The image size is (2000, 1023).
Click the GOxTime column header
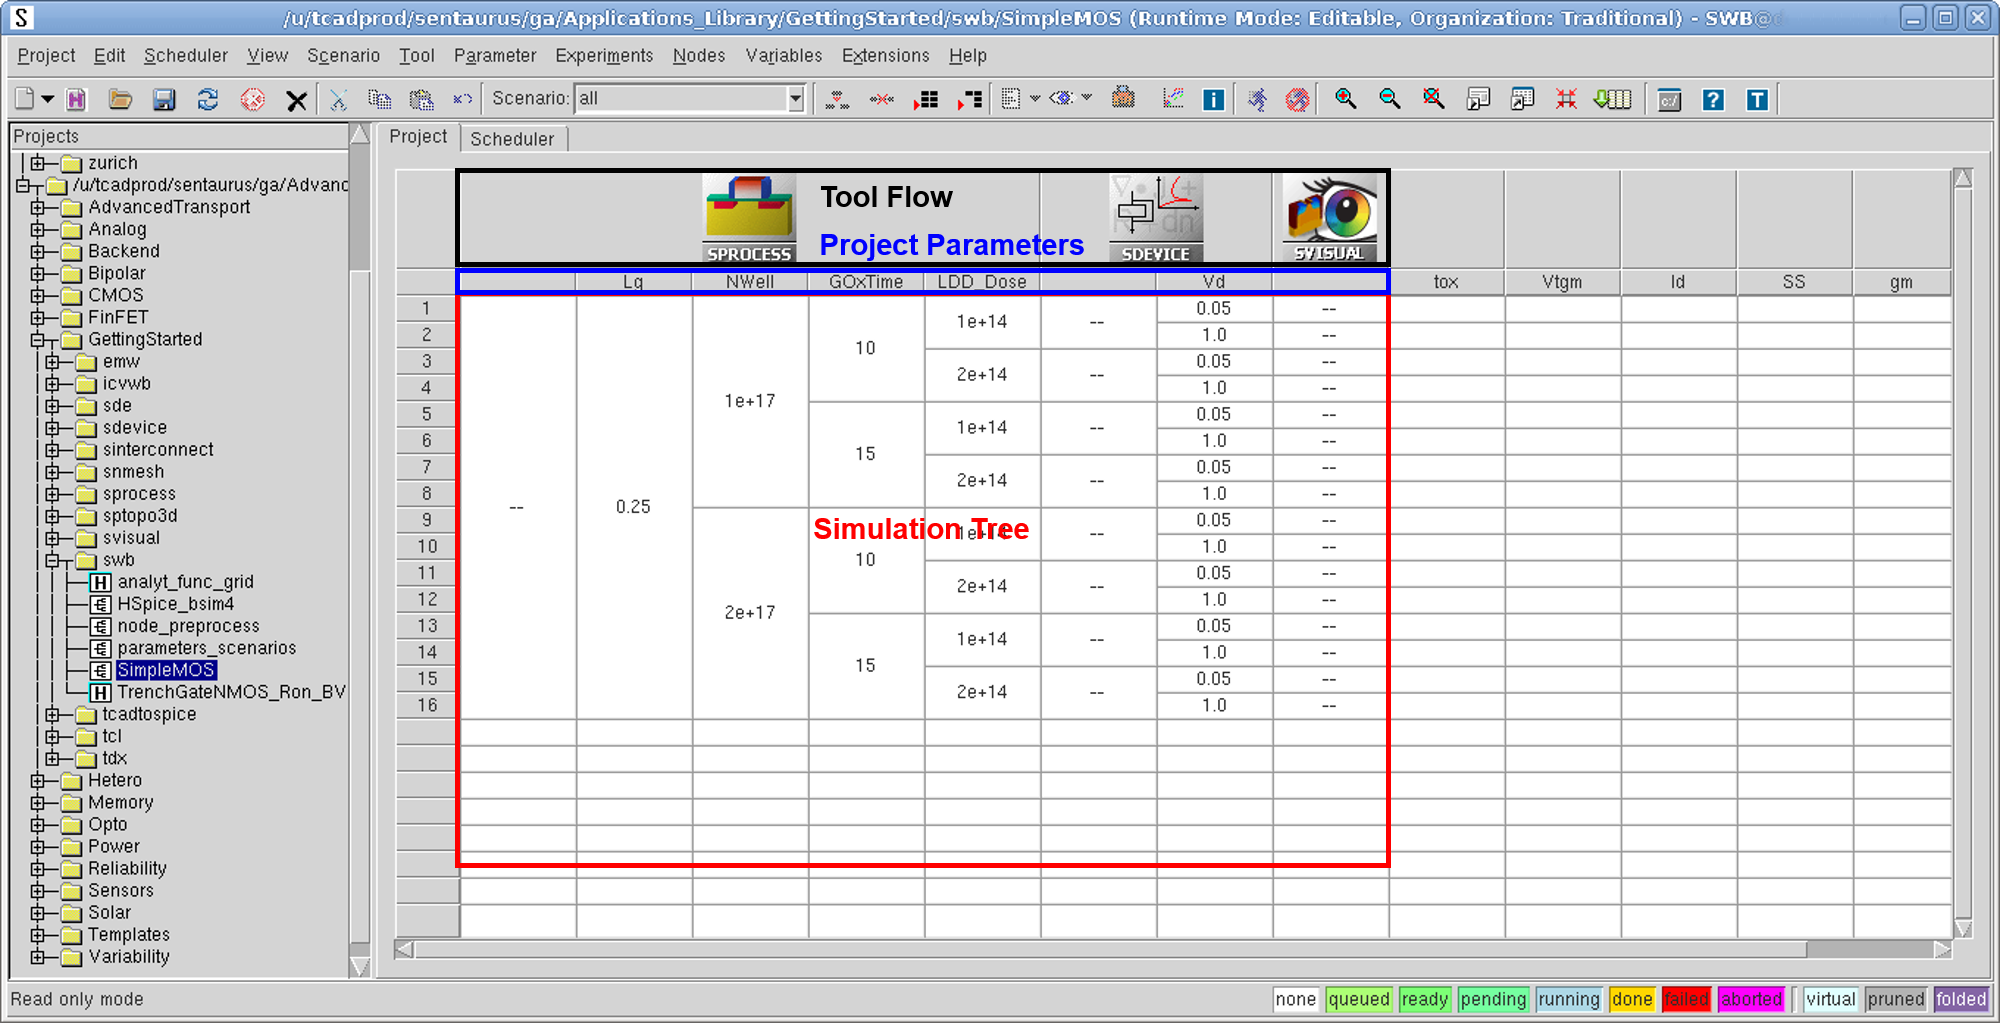coord(866,282)
